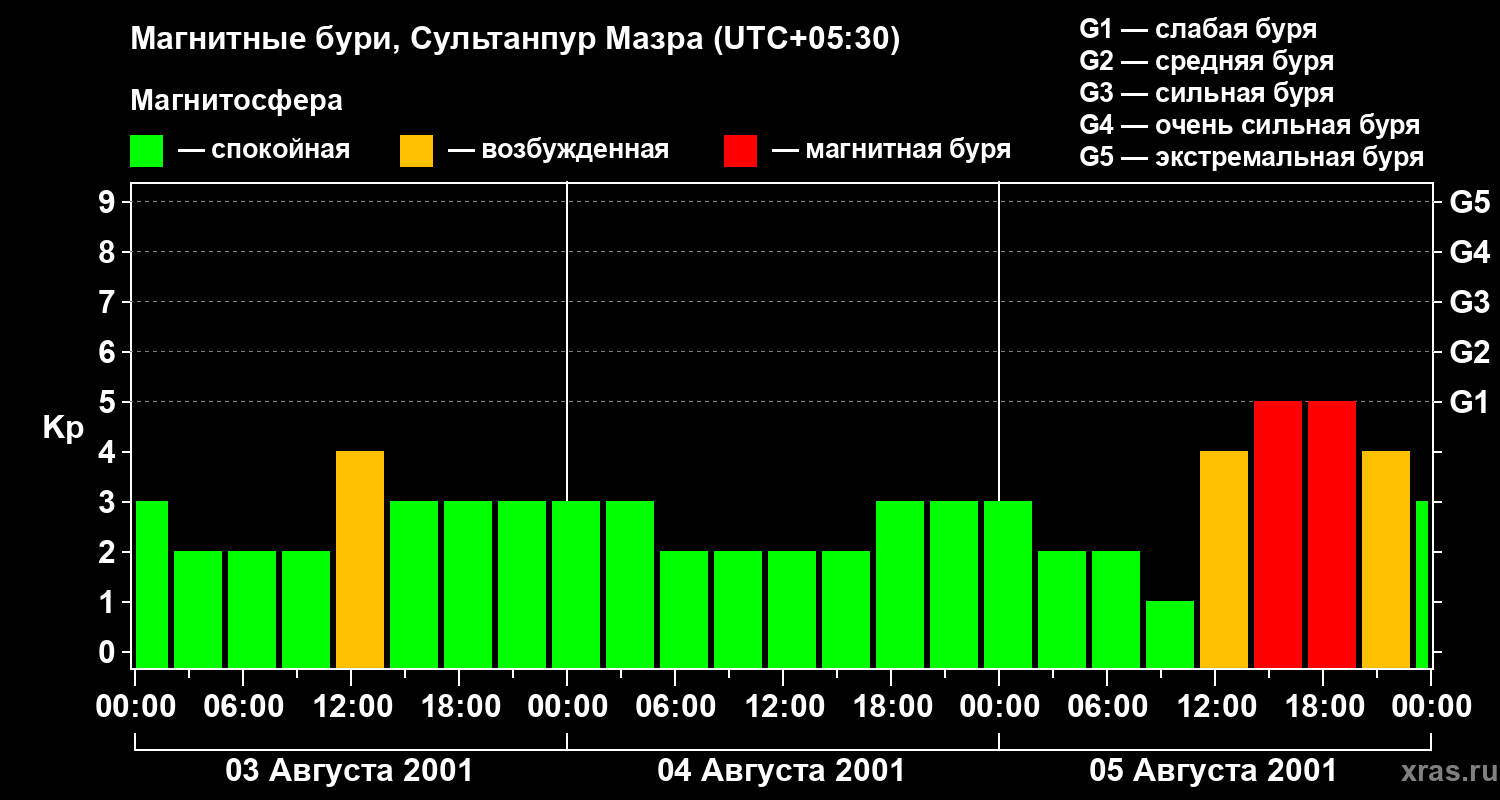The width and height of the screenshot is (1500, 800).
Task: Click the 06:00 time label for 03 Августа
Action: coord(243,707)
